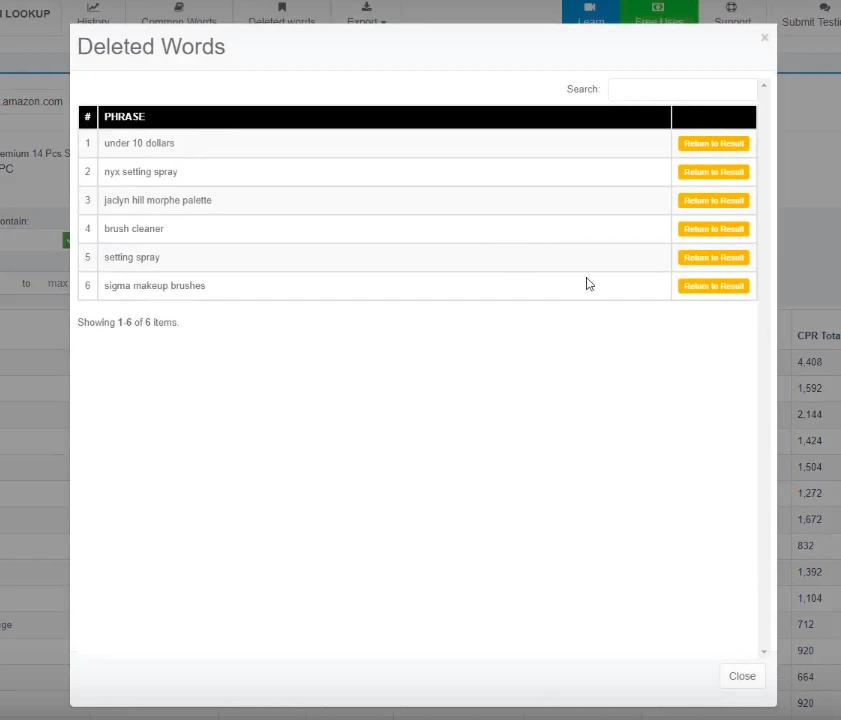Expand the Export dropdown arrow

coord(383,22)
